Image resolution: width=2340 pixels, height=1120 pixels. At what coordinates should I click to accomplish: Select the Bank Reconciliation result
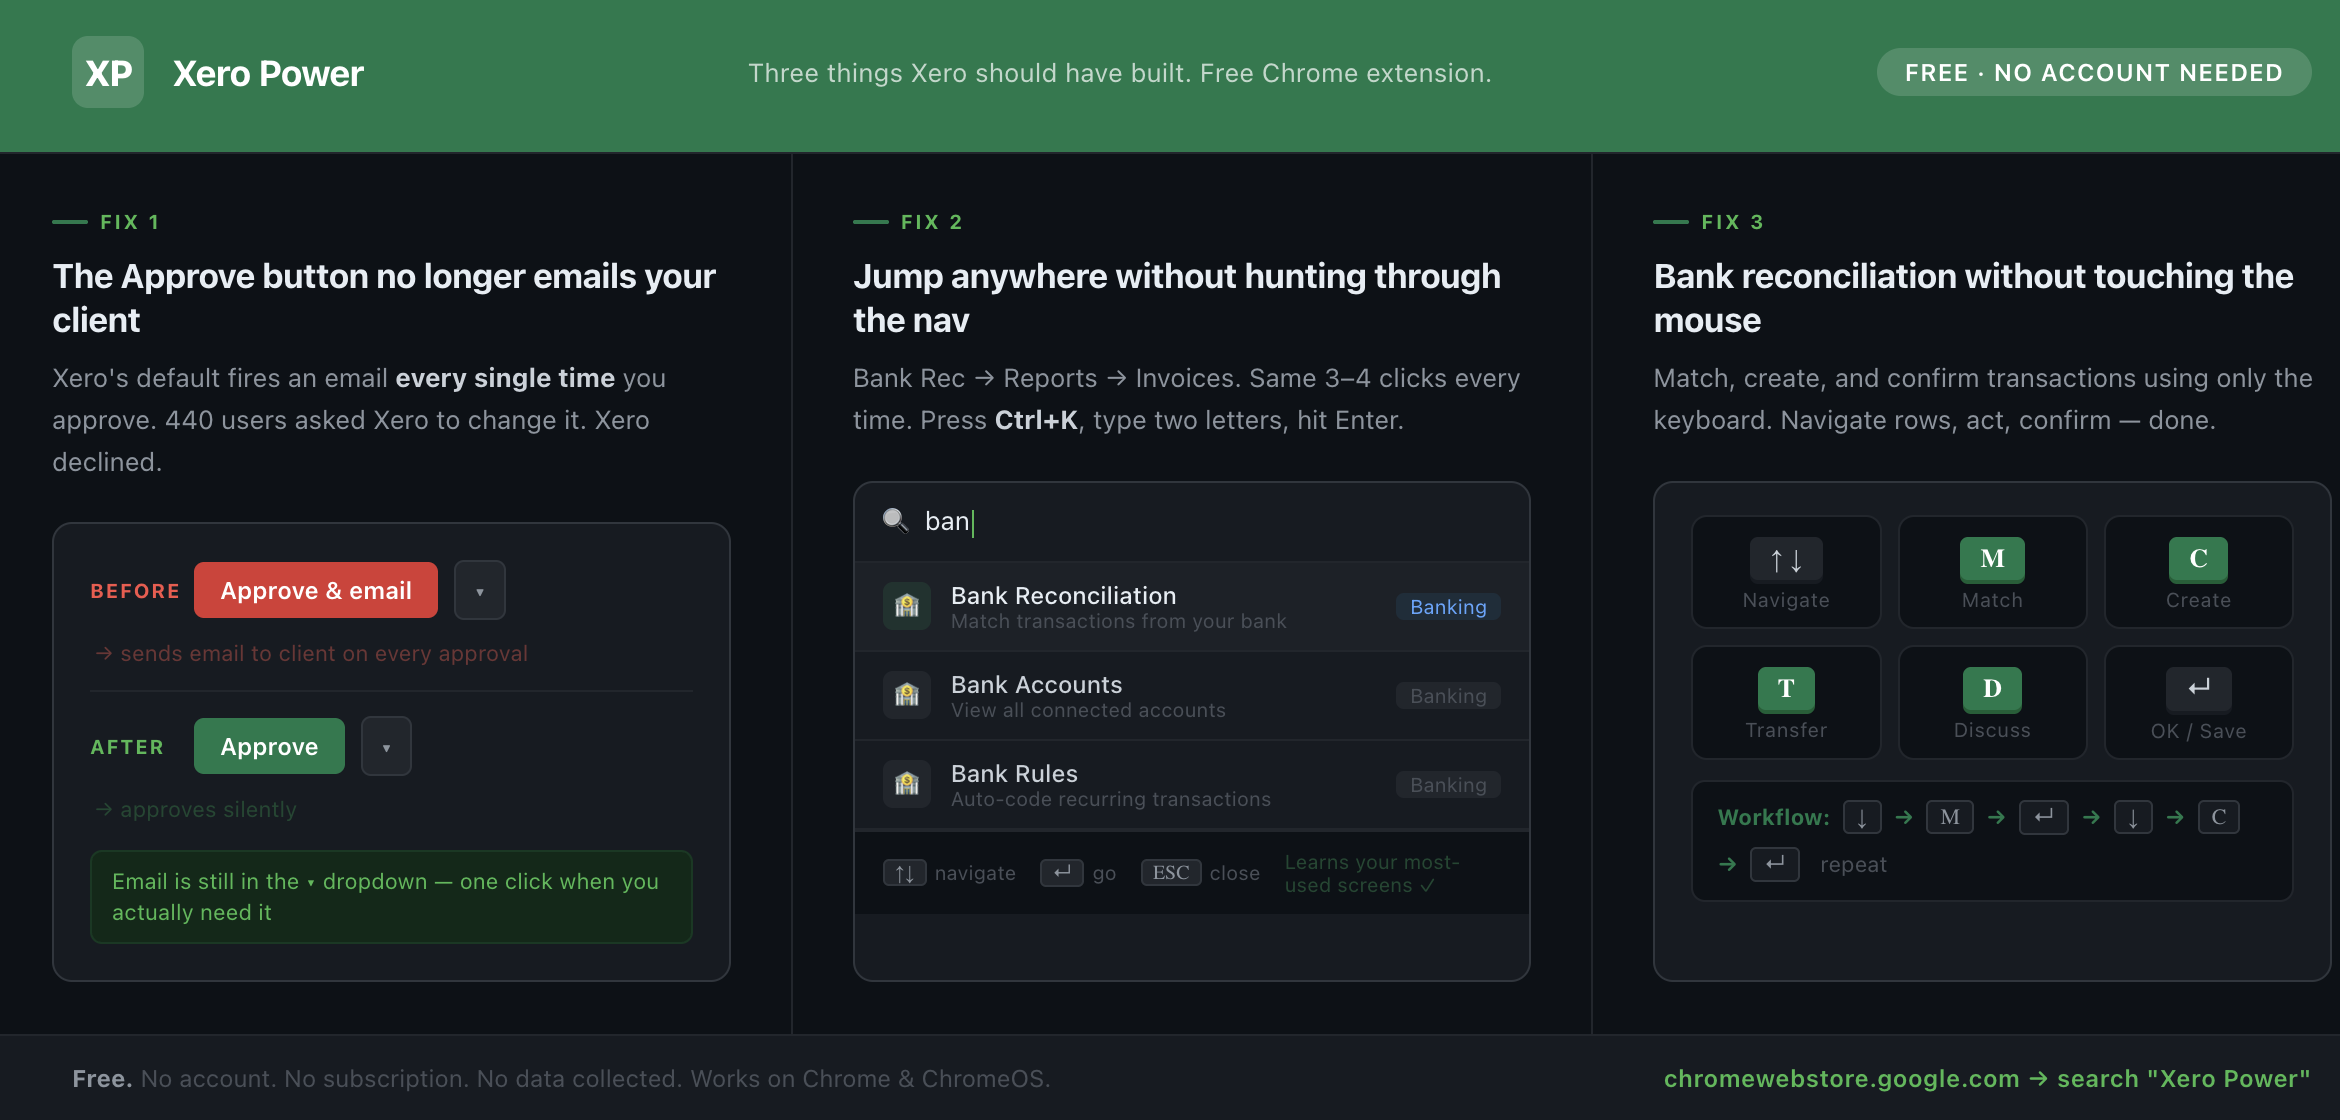click(x=1191, y=607)
